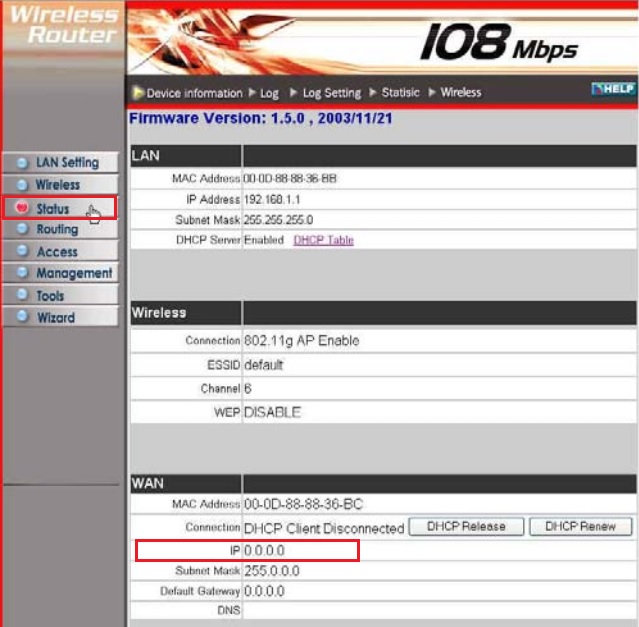Switch to Device information tab
This screenshot has width=639, height=627.
click(194, 93)
